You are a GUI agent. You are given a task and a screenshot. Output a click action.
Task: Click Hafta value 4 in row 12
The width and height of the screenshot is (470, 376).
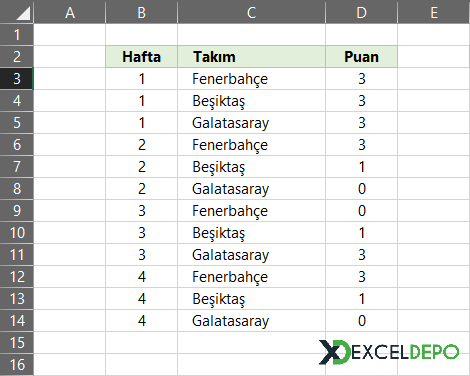pyautogui.click(x=142, y=277)
